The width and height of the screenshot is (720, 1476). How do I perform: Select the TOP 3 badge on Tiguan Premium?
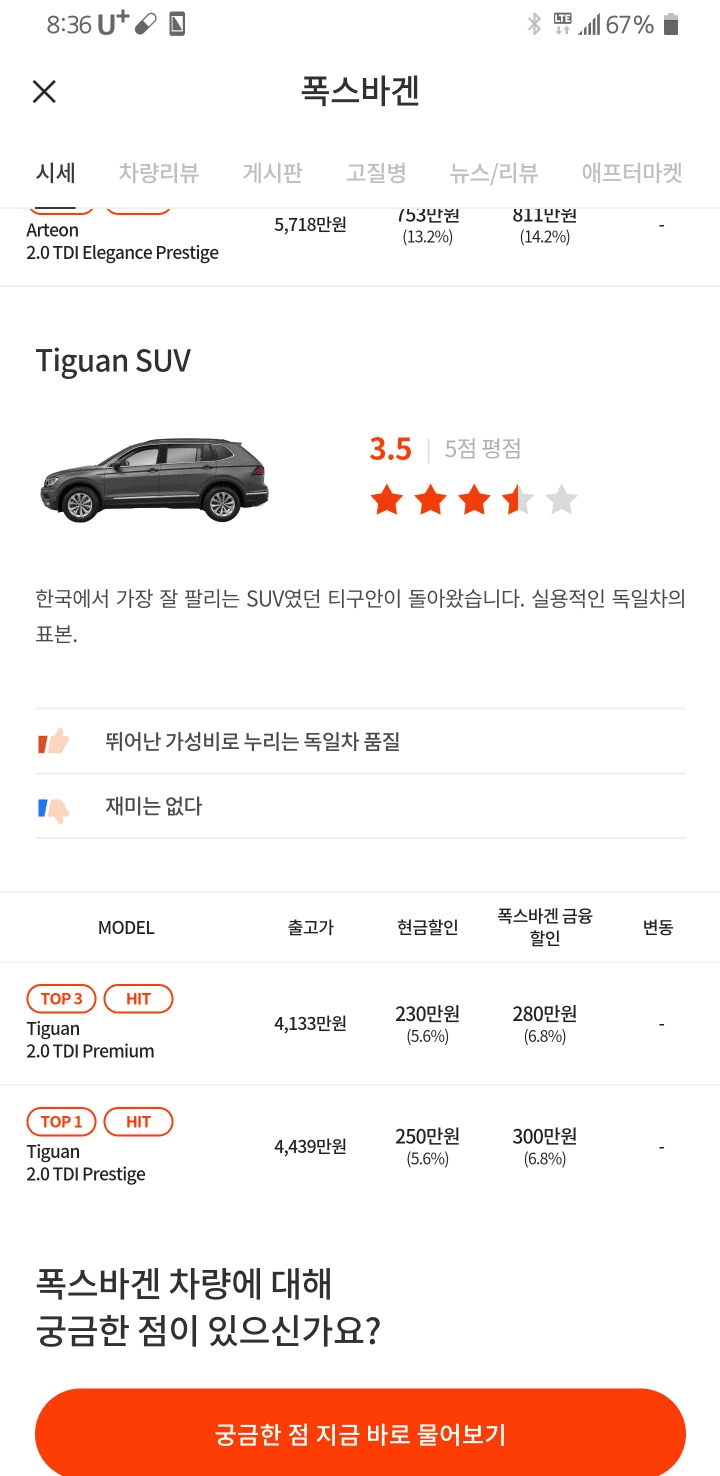(60, 998)
